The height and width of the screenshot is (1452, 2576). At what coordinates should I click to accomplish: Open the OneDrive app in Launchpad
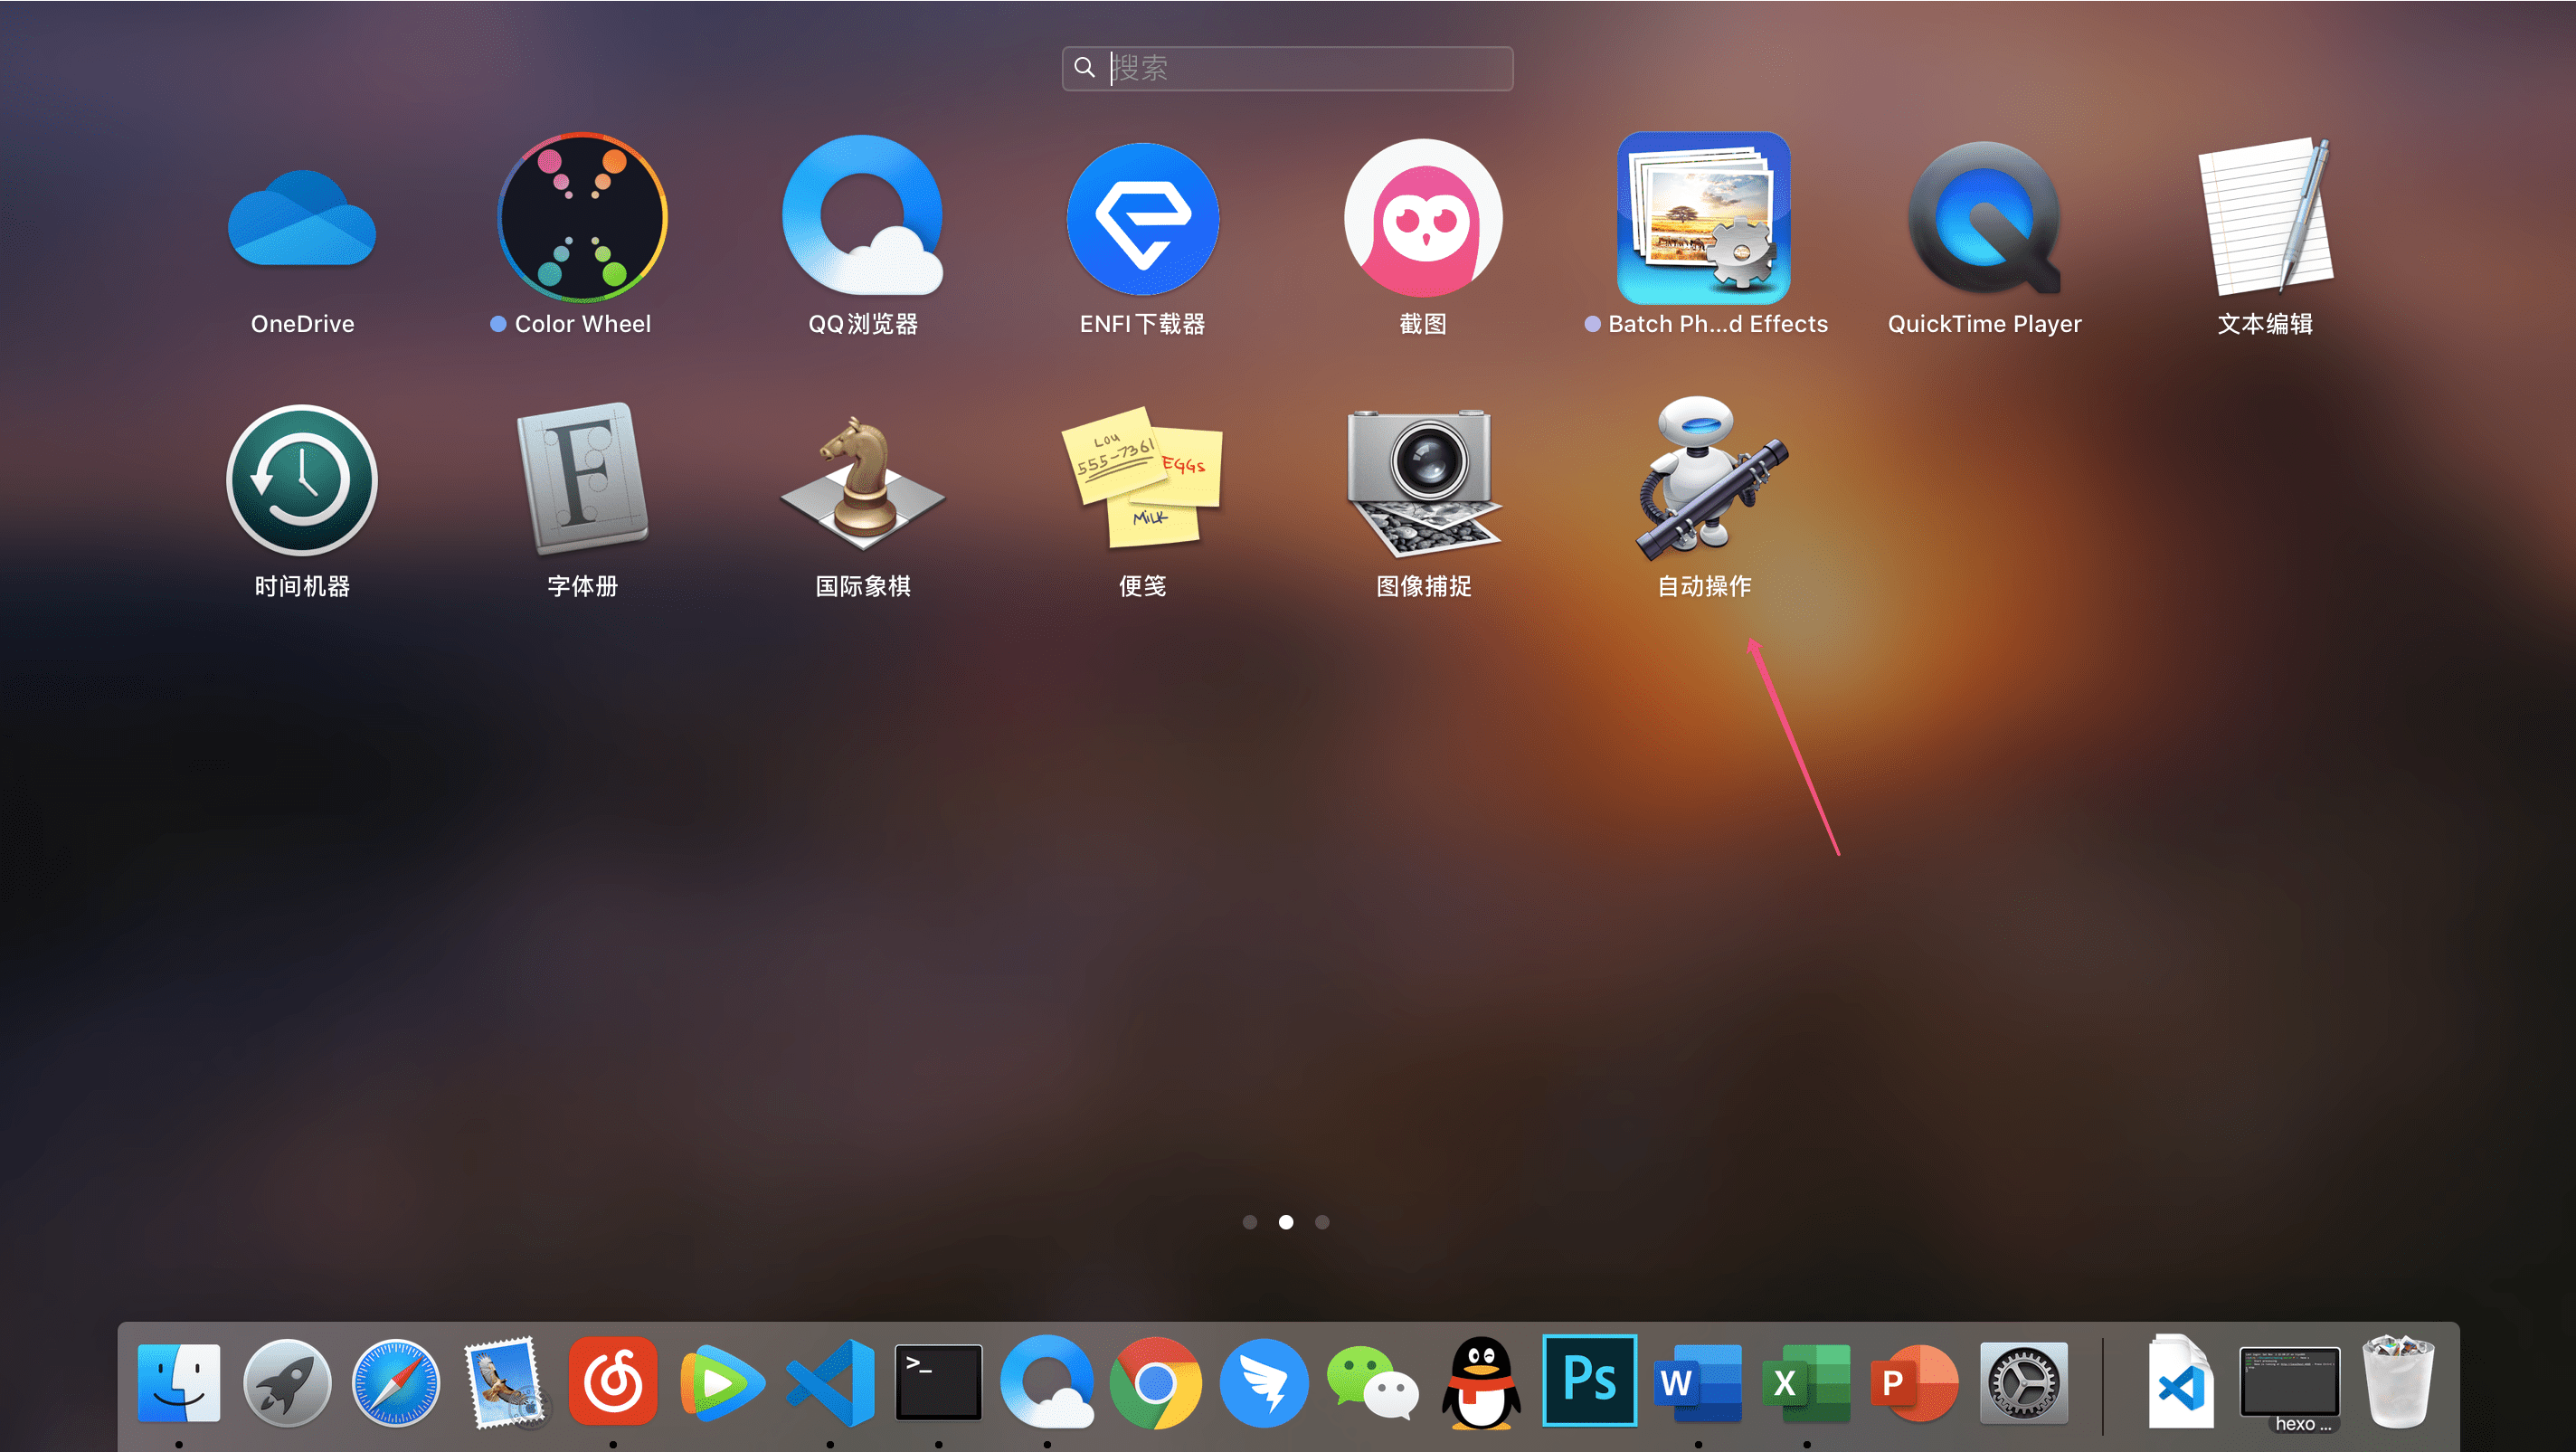302,218
